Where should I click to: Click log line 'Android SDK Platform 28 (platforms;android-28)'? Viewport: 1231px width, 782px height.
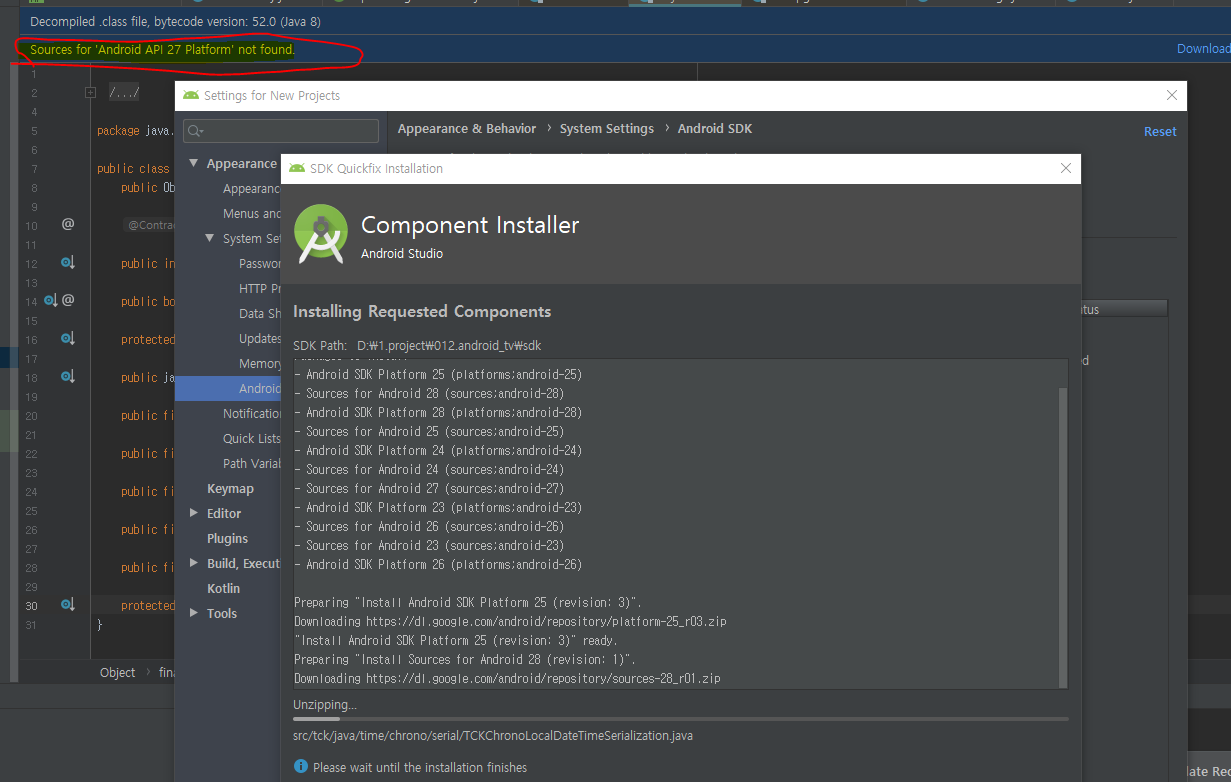tap(438, 413)
